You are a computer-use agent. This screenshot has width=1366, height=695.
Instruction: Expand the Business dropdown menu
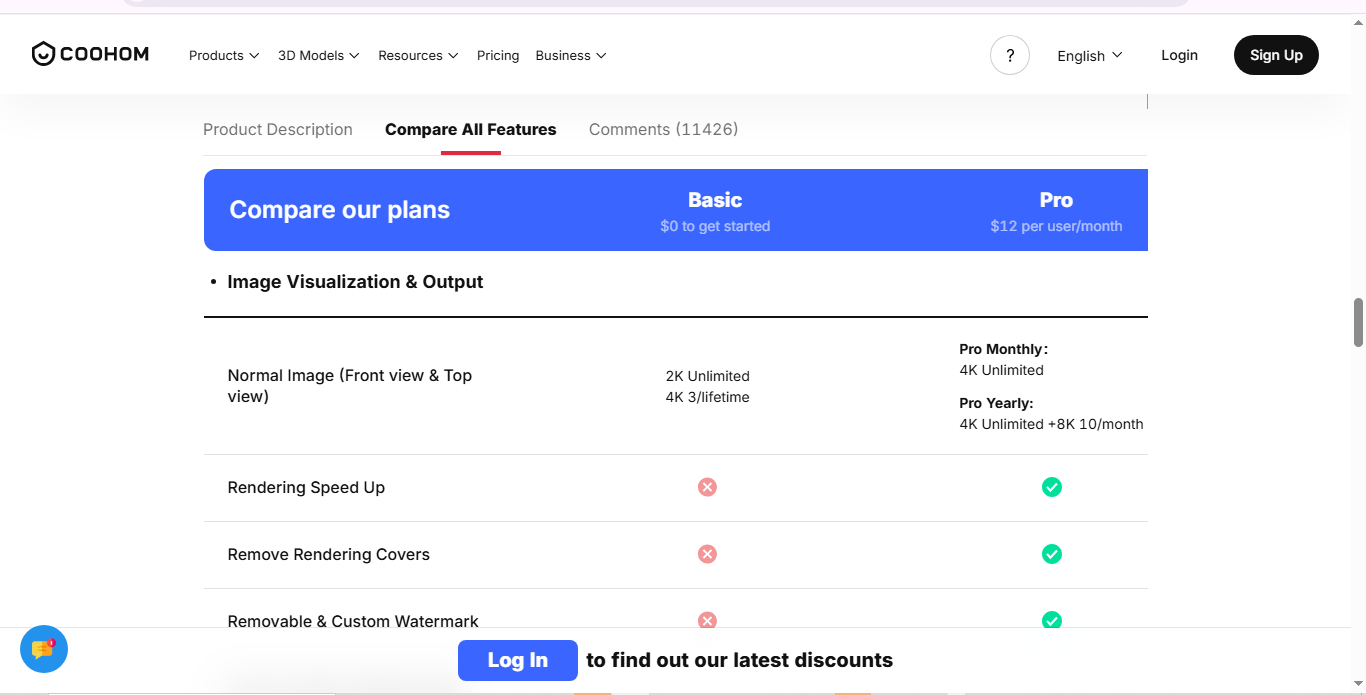(571, 56)
